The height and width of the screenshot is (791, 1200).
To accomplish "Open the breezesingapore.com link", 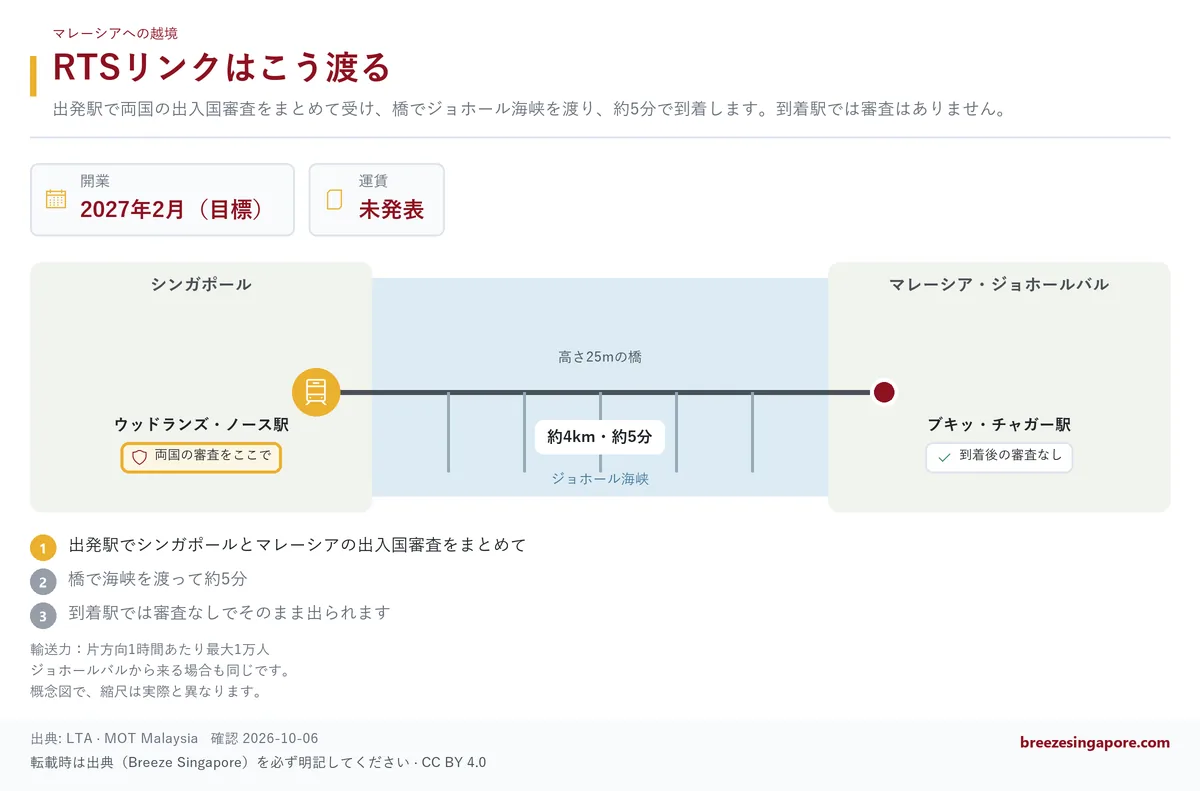I will (x=1094, y=742).
